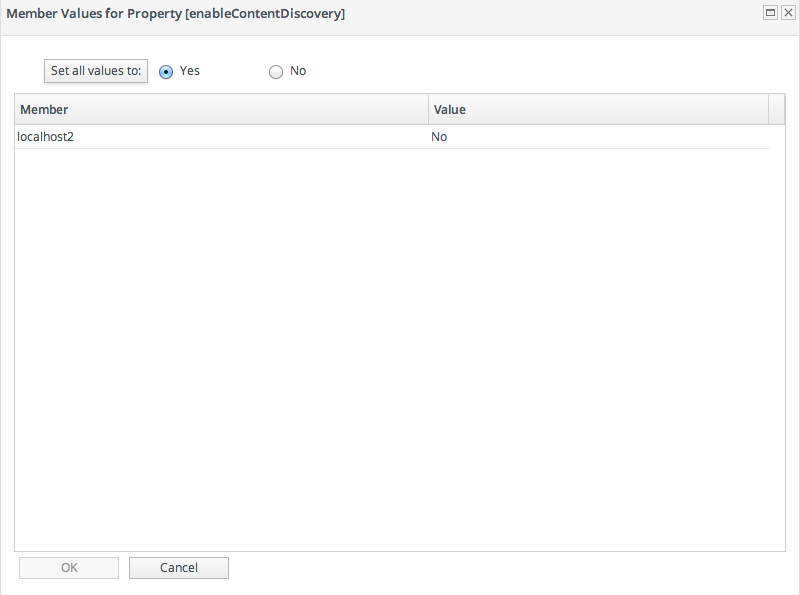Screen dimensions: 800x595
Task: Sort by the Member column header
Action: click(x=220, y=110)
